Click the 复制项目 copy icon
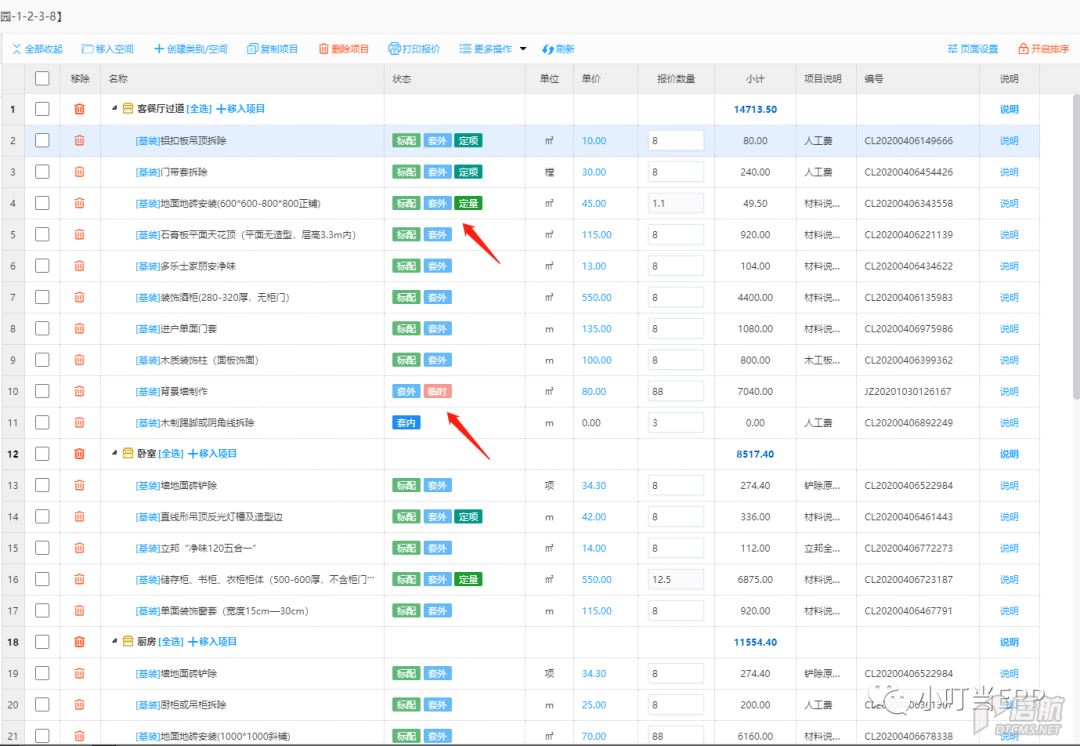Screen dimensions: 1080x746 (x=252, y=49)
